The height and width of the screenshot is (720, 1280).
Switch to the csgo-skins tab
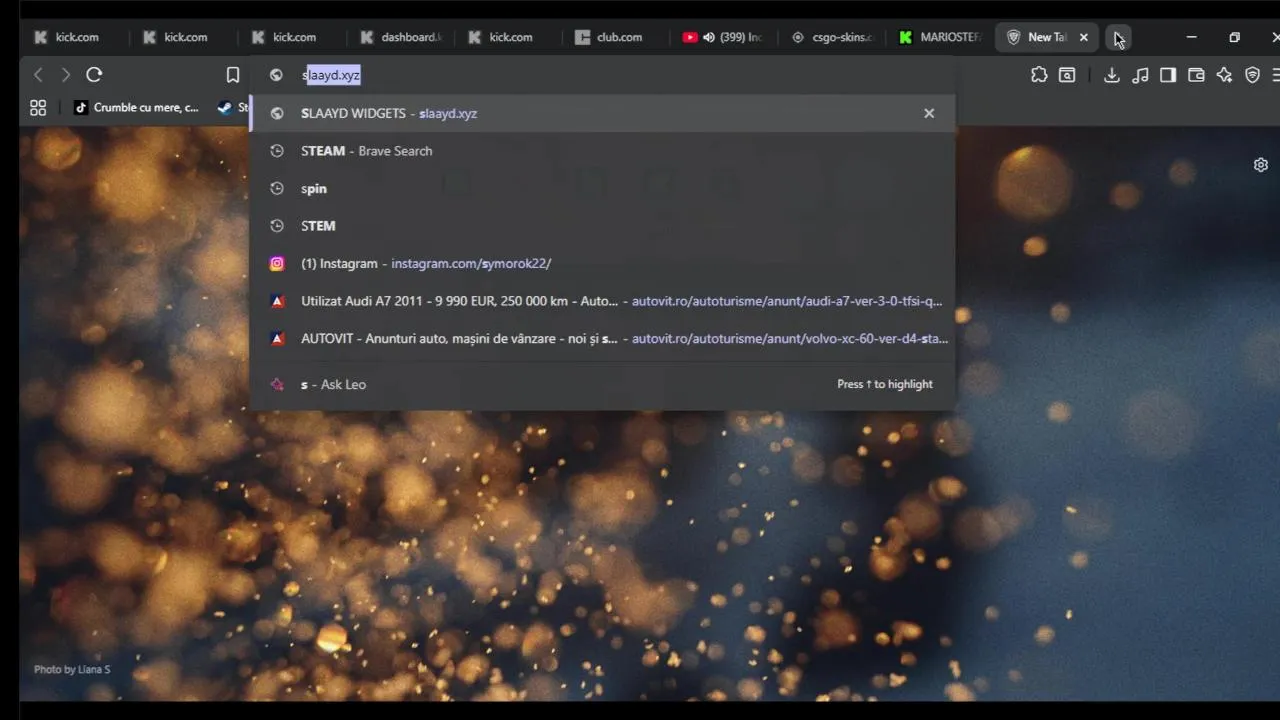point(833,37)
